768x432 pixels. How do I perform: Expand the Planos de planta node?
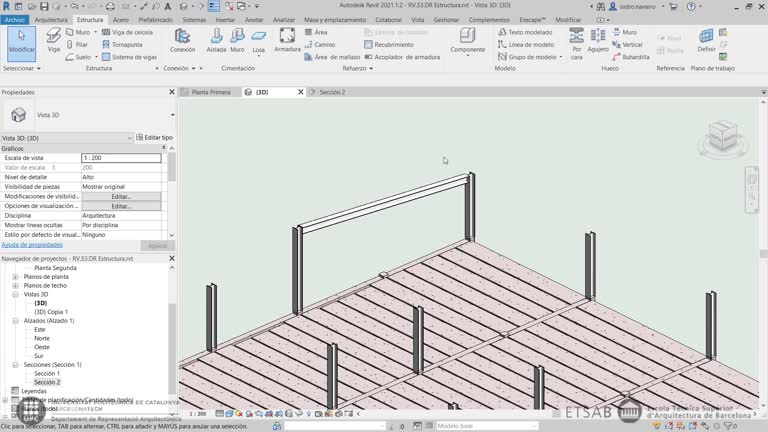pyautogui.click(x=14, y=276)
